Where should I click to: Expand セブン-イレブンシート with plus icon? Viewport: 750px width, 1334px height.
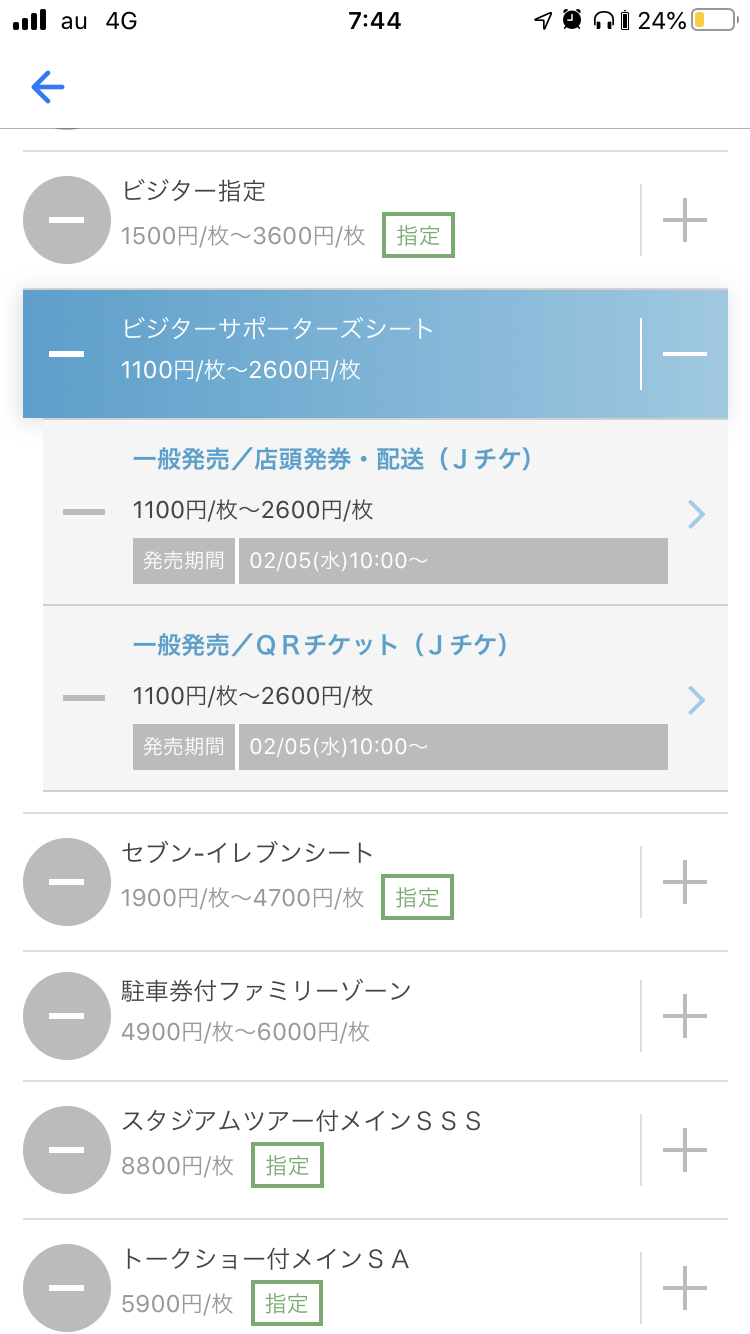pos(685,882)
